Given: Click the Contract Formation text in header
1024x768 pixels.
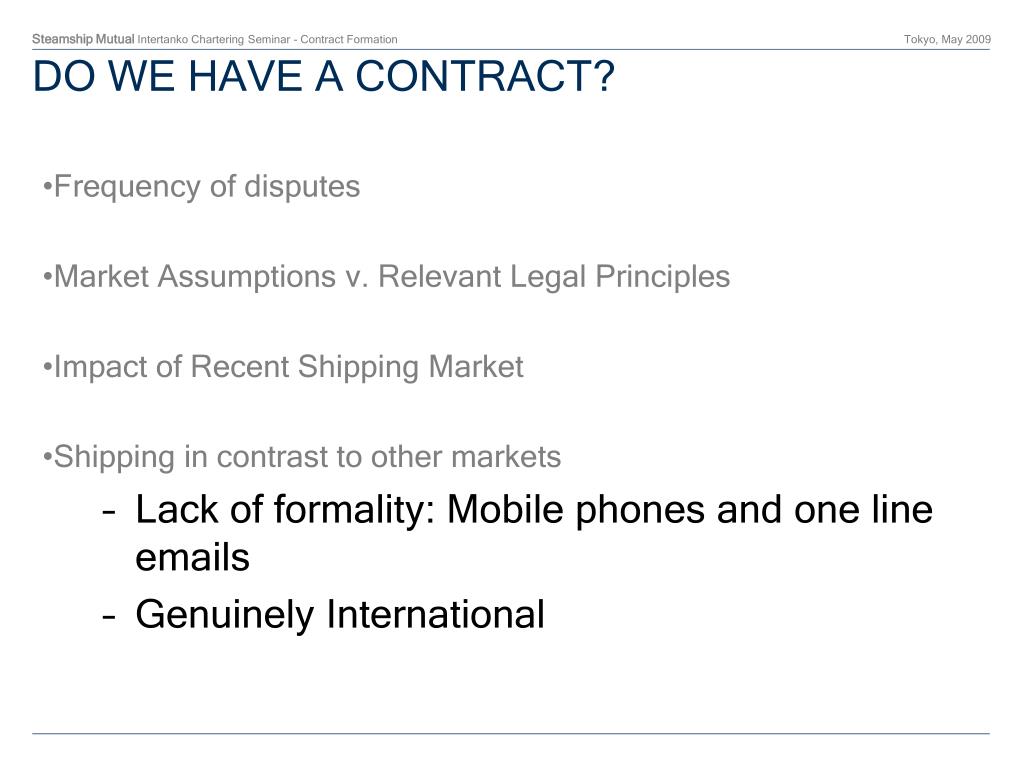Looking at the screenshot, I should (349, 40).
